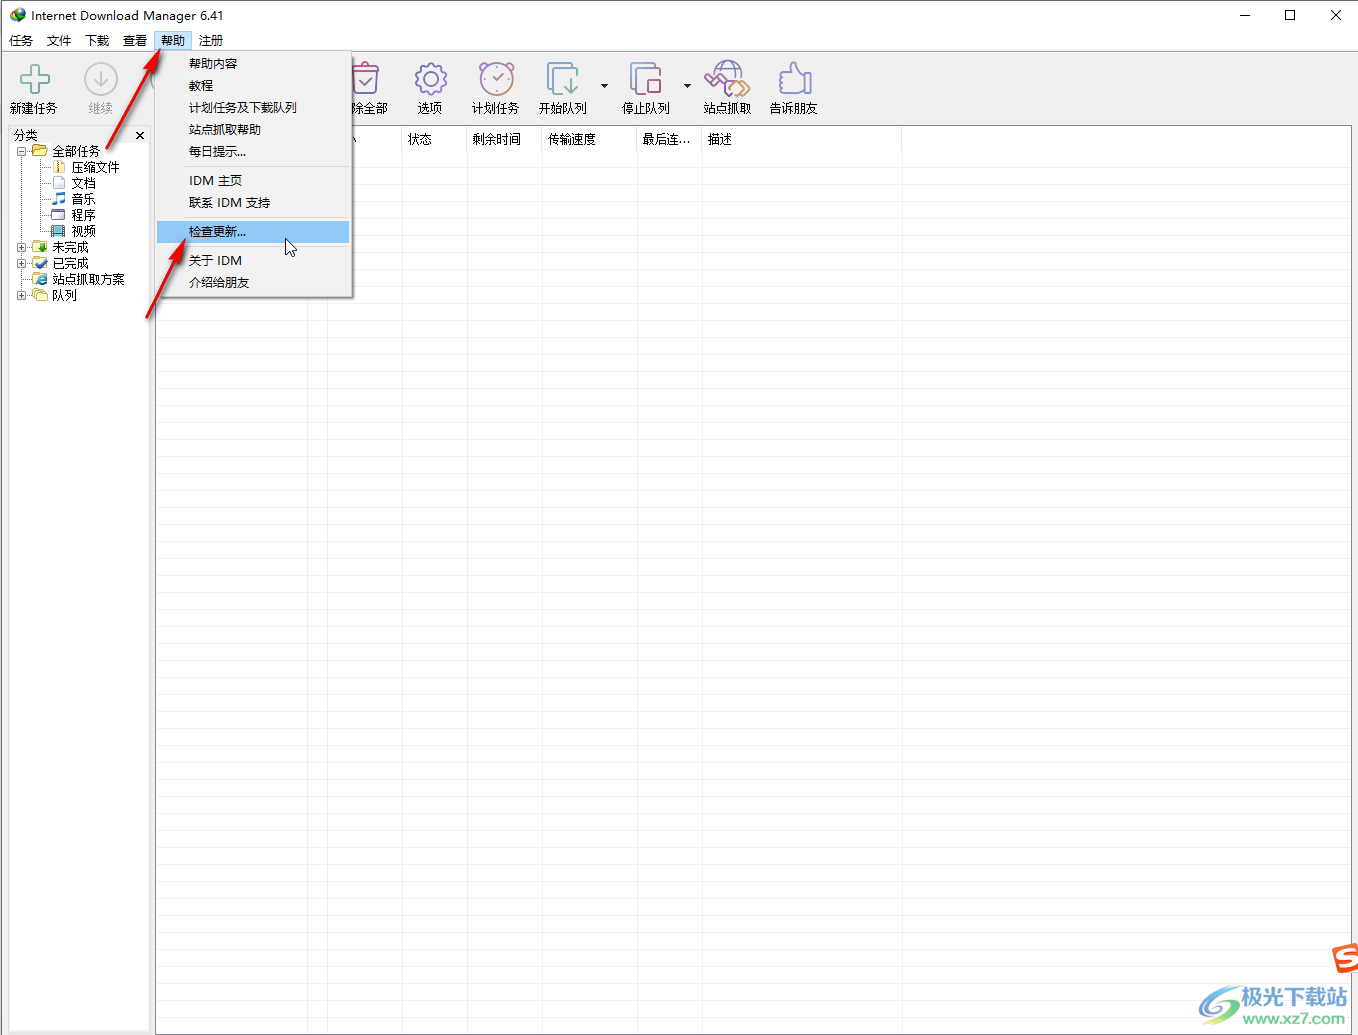The height and width of the screenshot is (1035, 1358).
Task: Sort by 最后连... column header
Action: pos(670,139)
